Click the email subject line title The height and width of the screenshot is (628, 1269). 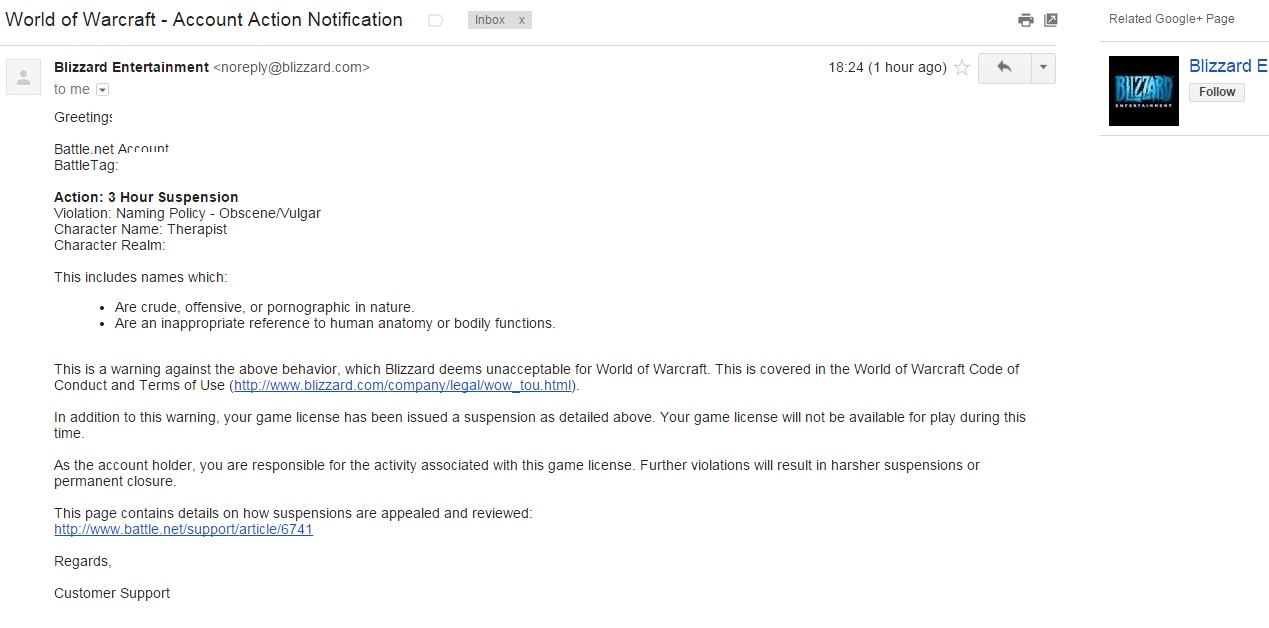point(204,20)
